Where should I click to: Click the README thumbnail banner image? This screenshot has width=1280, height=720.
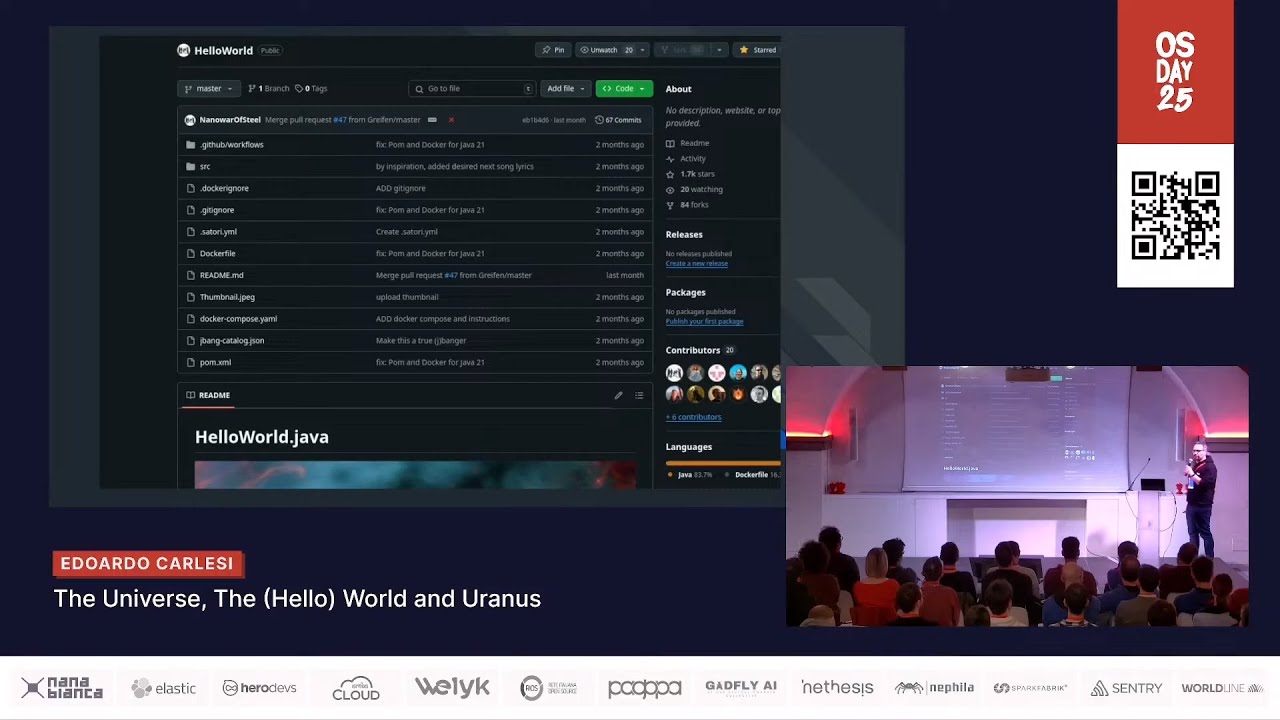coord(416,475)
